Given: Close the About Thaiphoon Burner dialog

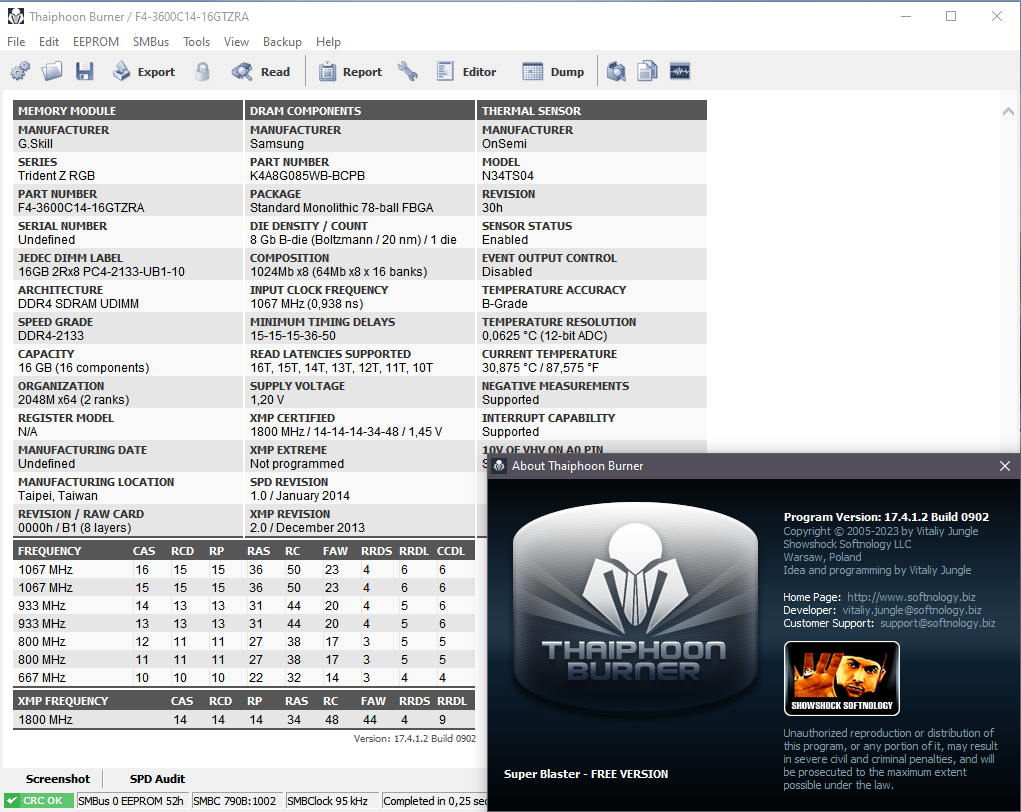Looking at the screenshot, I should tap(1005, 466).
